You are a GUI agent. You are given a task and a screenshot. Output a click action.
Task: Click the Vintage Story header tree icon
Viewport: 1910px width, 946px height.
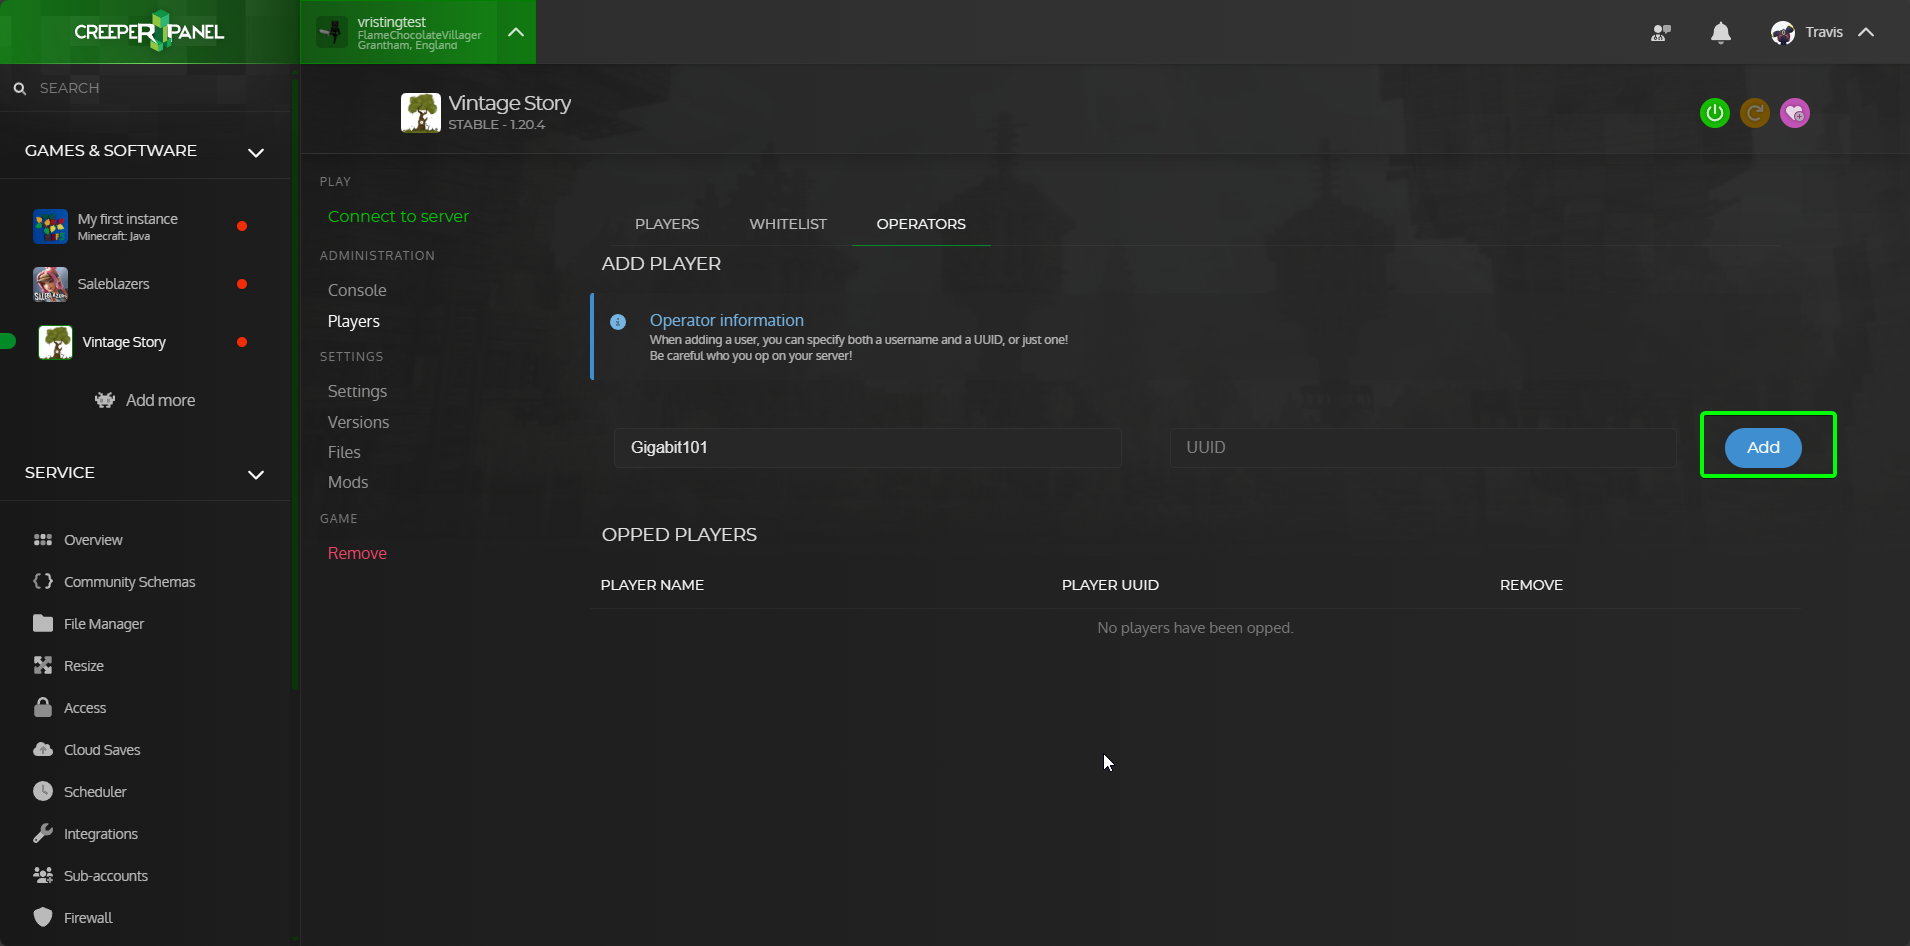pos(421,113)
